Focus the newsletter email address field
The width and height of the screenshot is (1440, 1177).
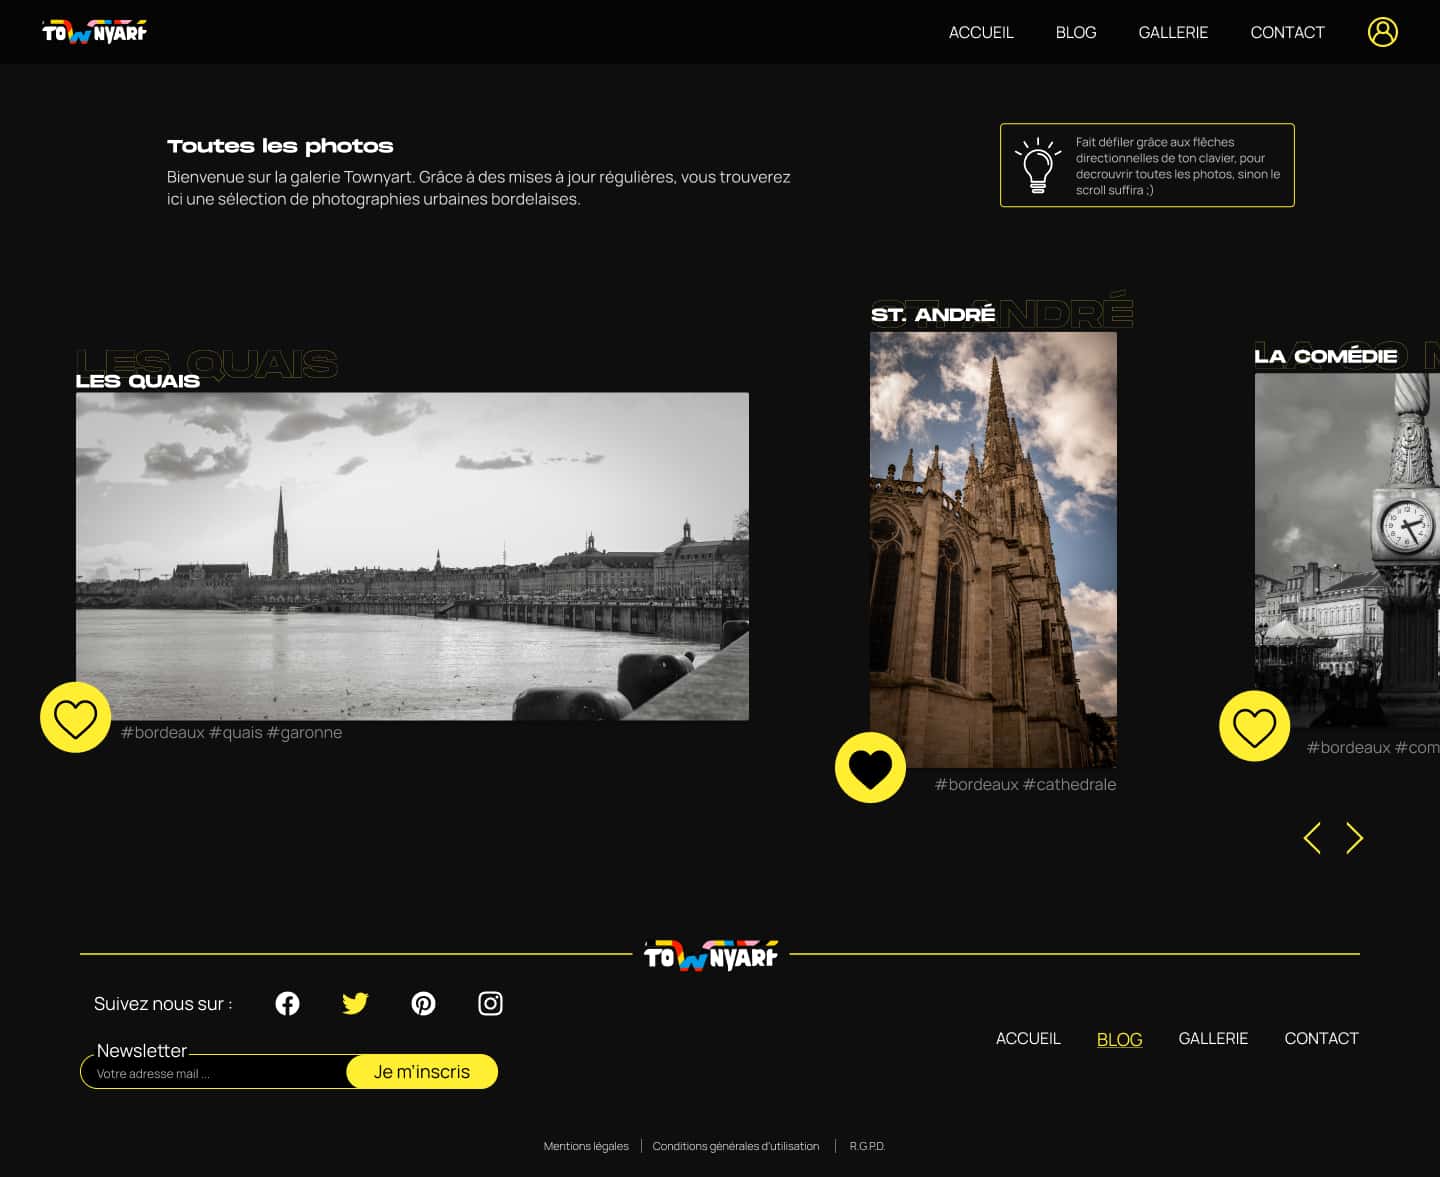(x=214, y=1073)
